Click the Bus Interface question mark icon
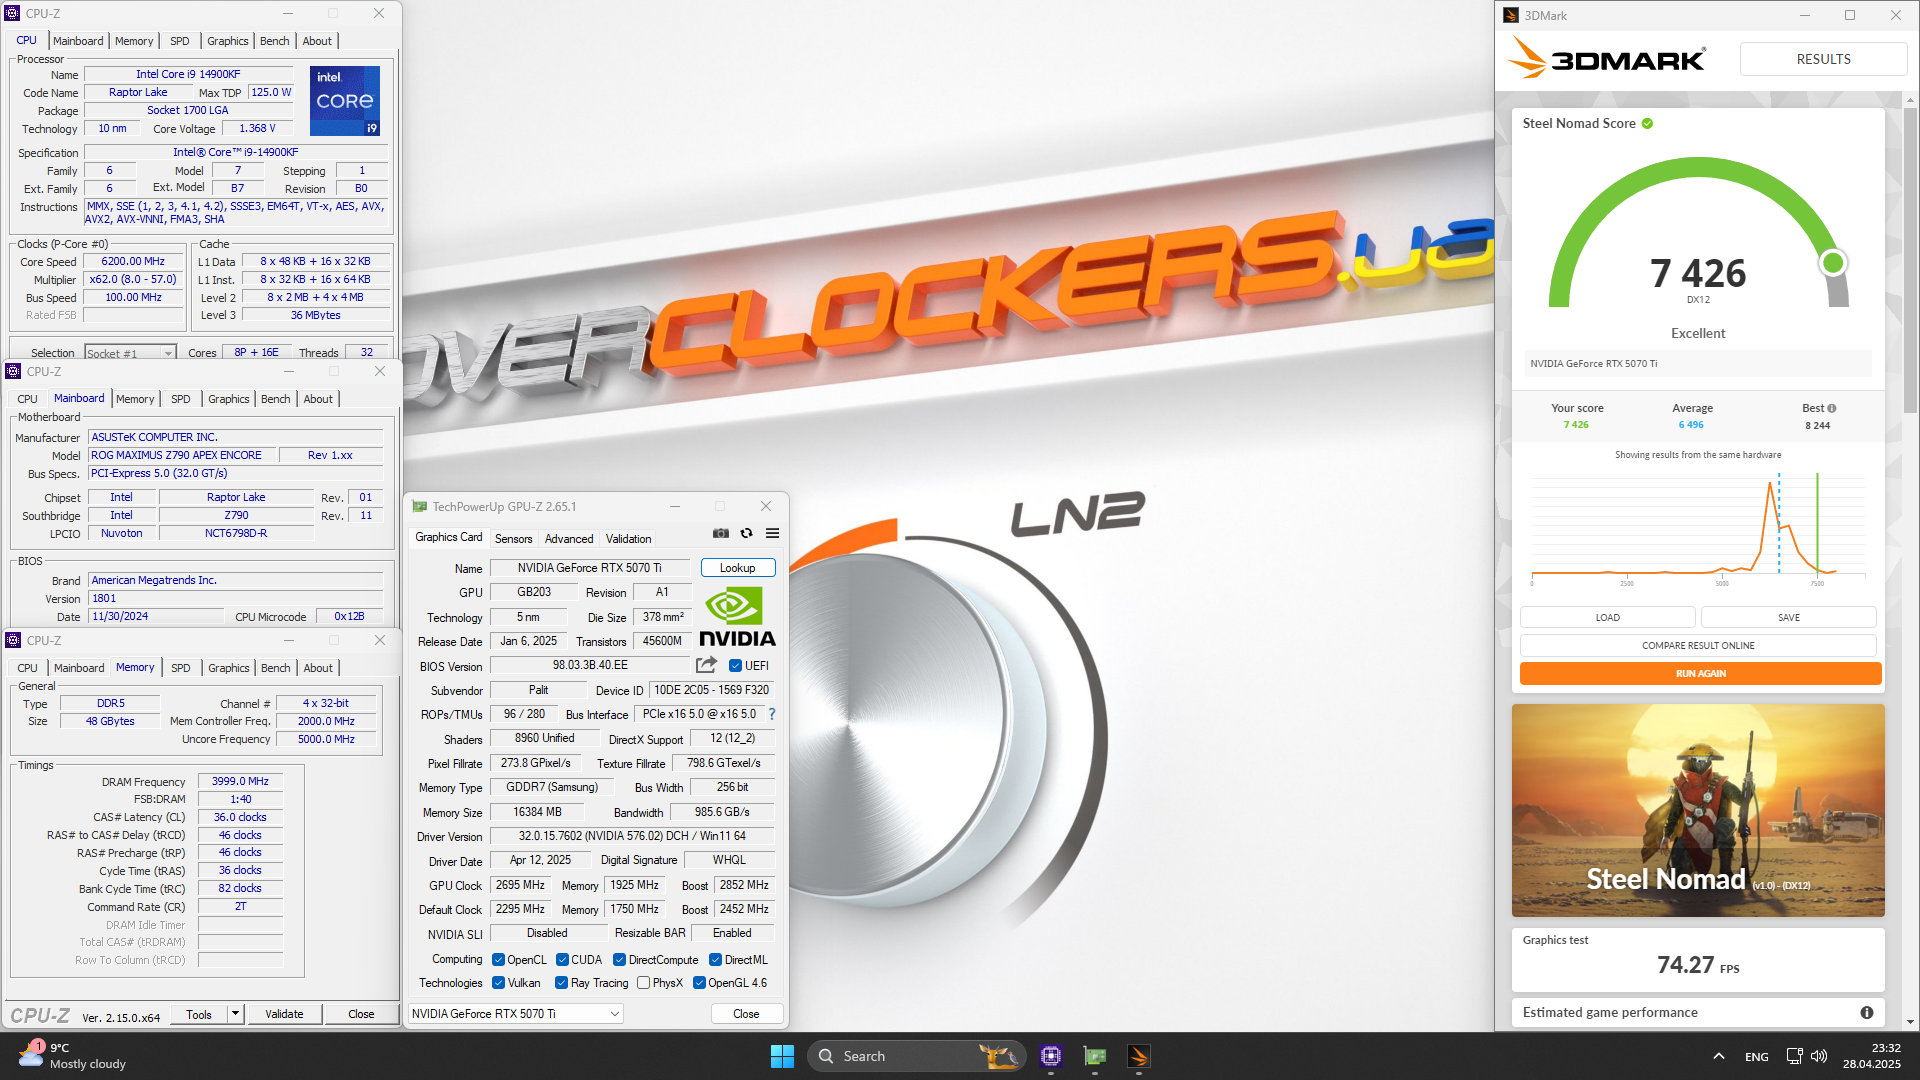Image resolution: width=1920 pixels, height=1080 pixels. click(772, 714)
